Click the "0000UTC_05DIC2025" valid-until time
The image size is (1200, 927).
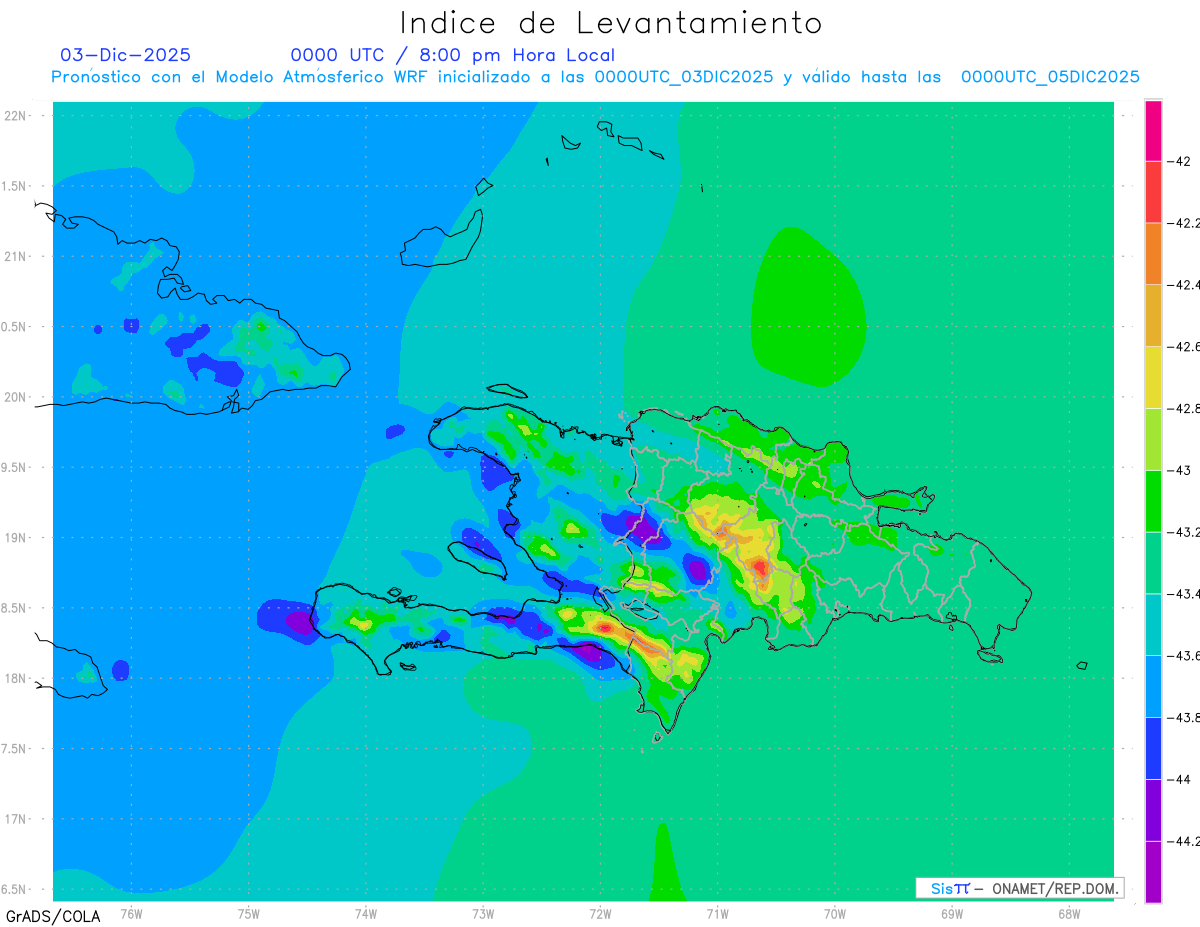pyautogui.click(x=1050, y=77)
